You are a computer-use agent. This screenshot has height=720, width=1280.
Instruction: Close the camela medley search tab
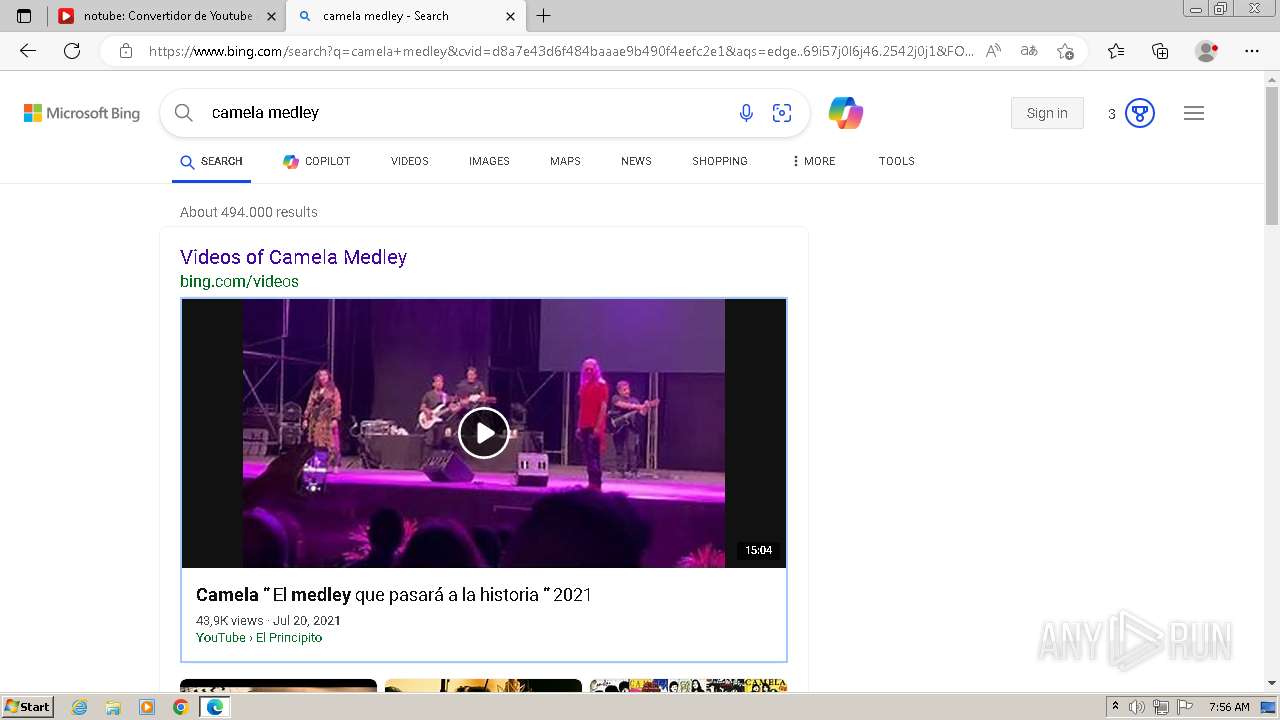click(x=510, y=16)
